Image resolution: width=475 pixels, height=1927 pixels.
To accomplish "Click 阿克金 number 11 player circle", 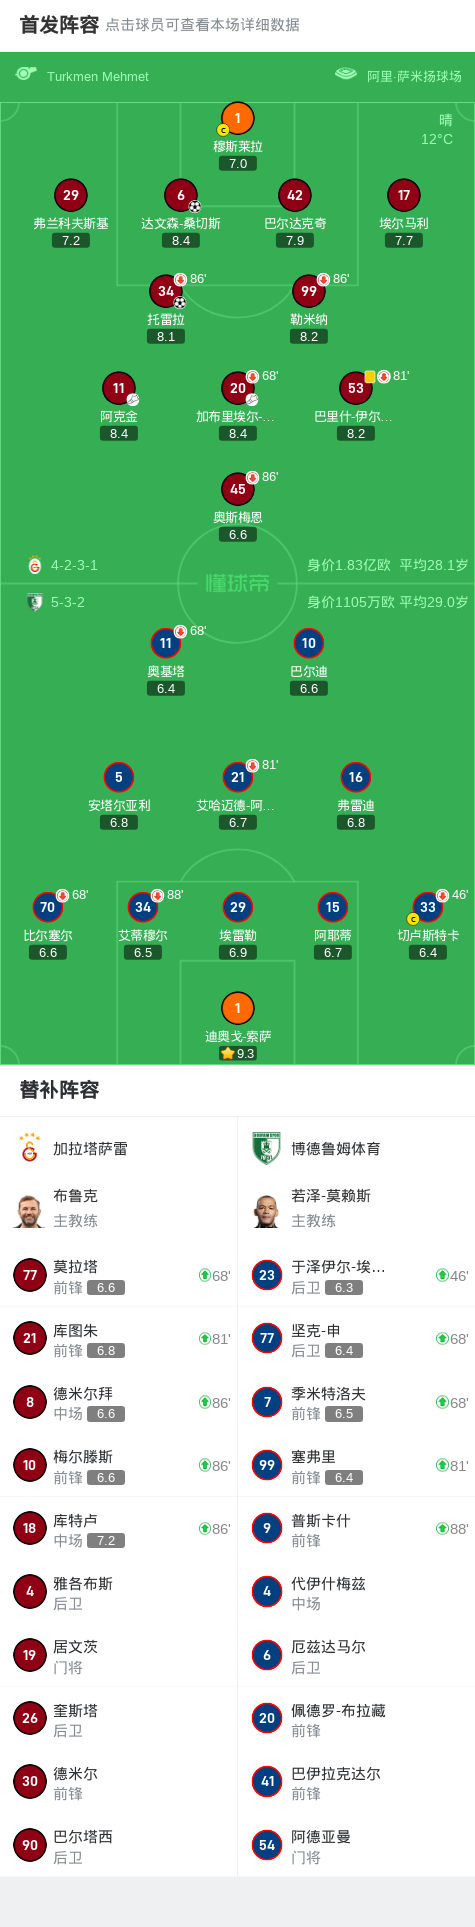I will click(x=119, y=388).
